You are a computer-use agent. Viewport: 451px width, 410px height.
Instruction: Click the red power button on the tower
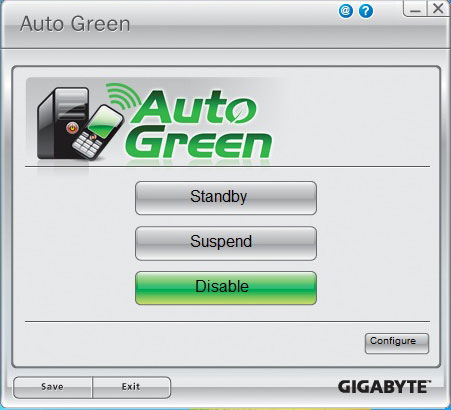pos(72,127)
